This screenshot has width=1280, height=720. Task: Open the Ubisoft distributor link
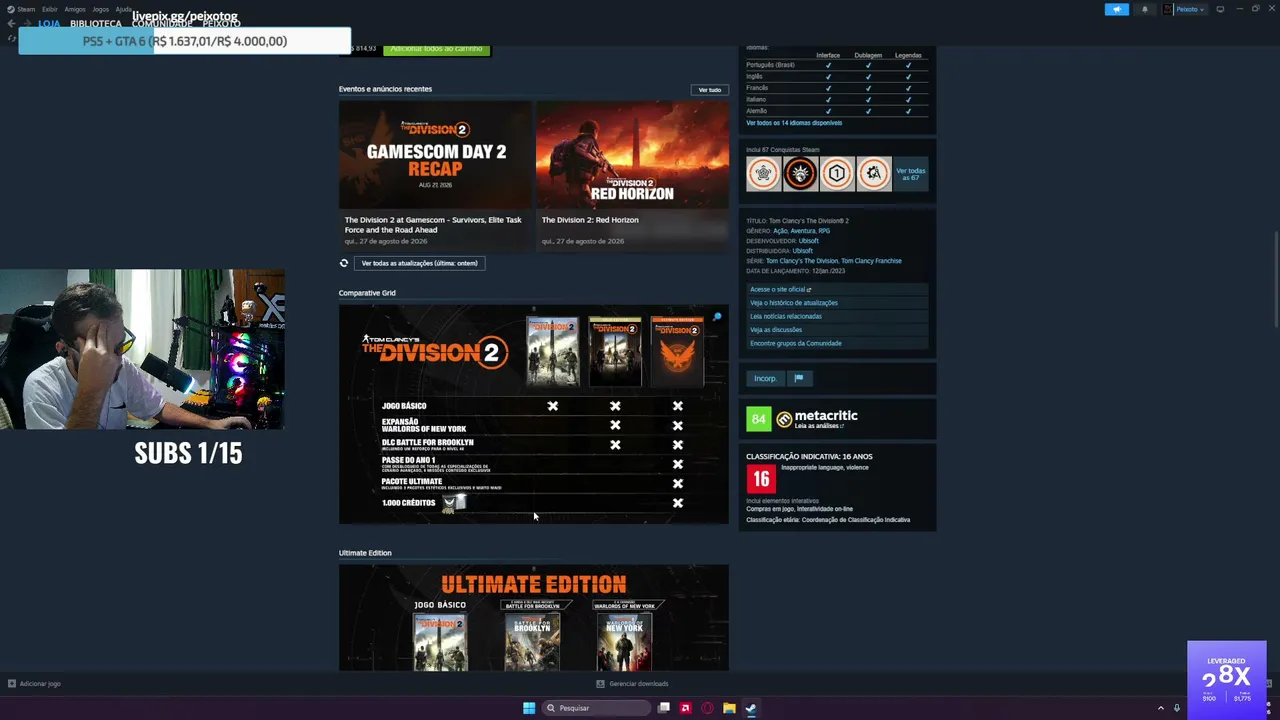pos(802,251)
